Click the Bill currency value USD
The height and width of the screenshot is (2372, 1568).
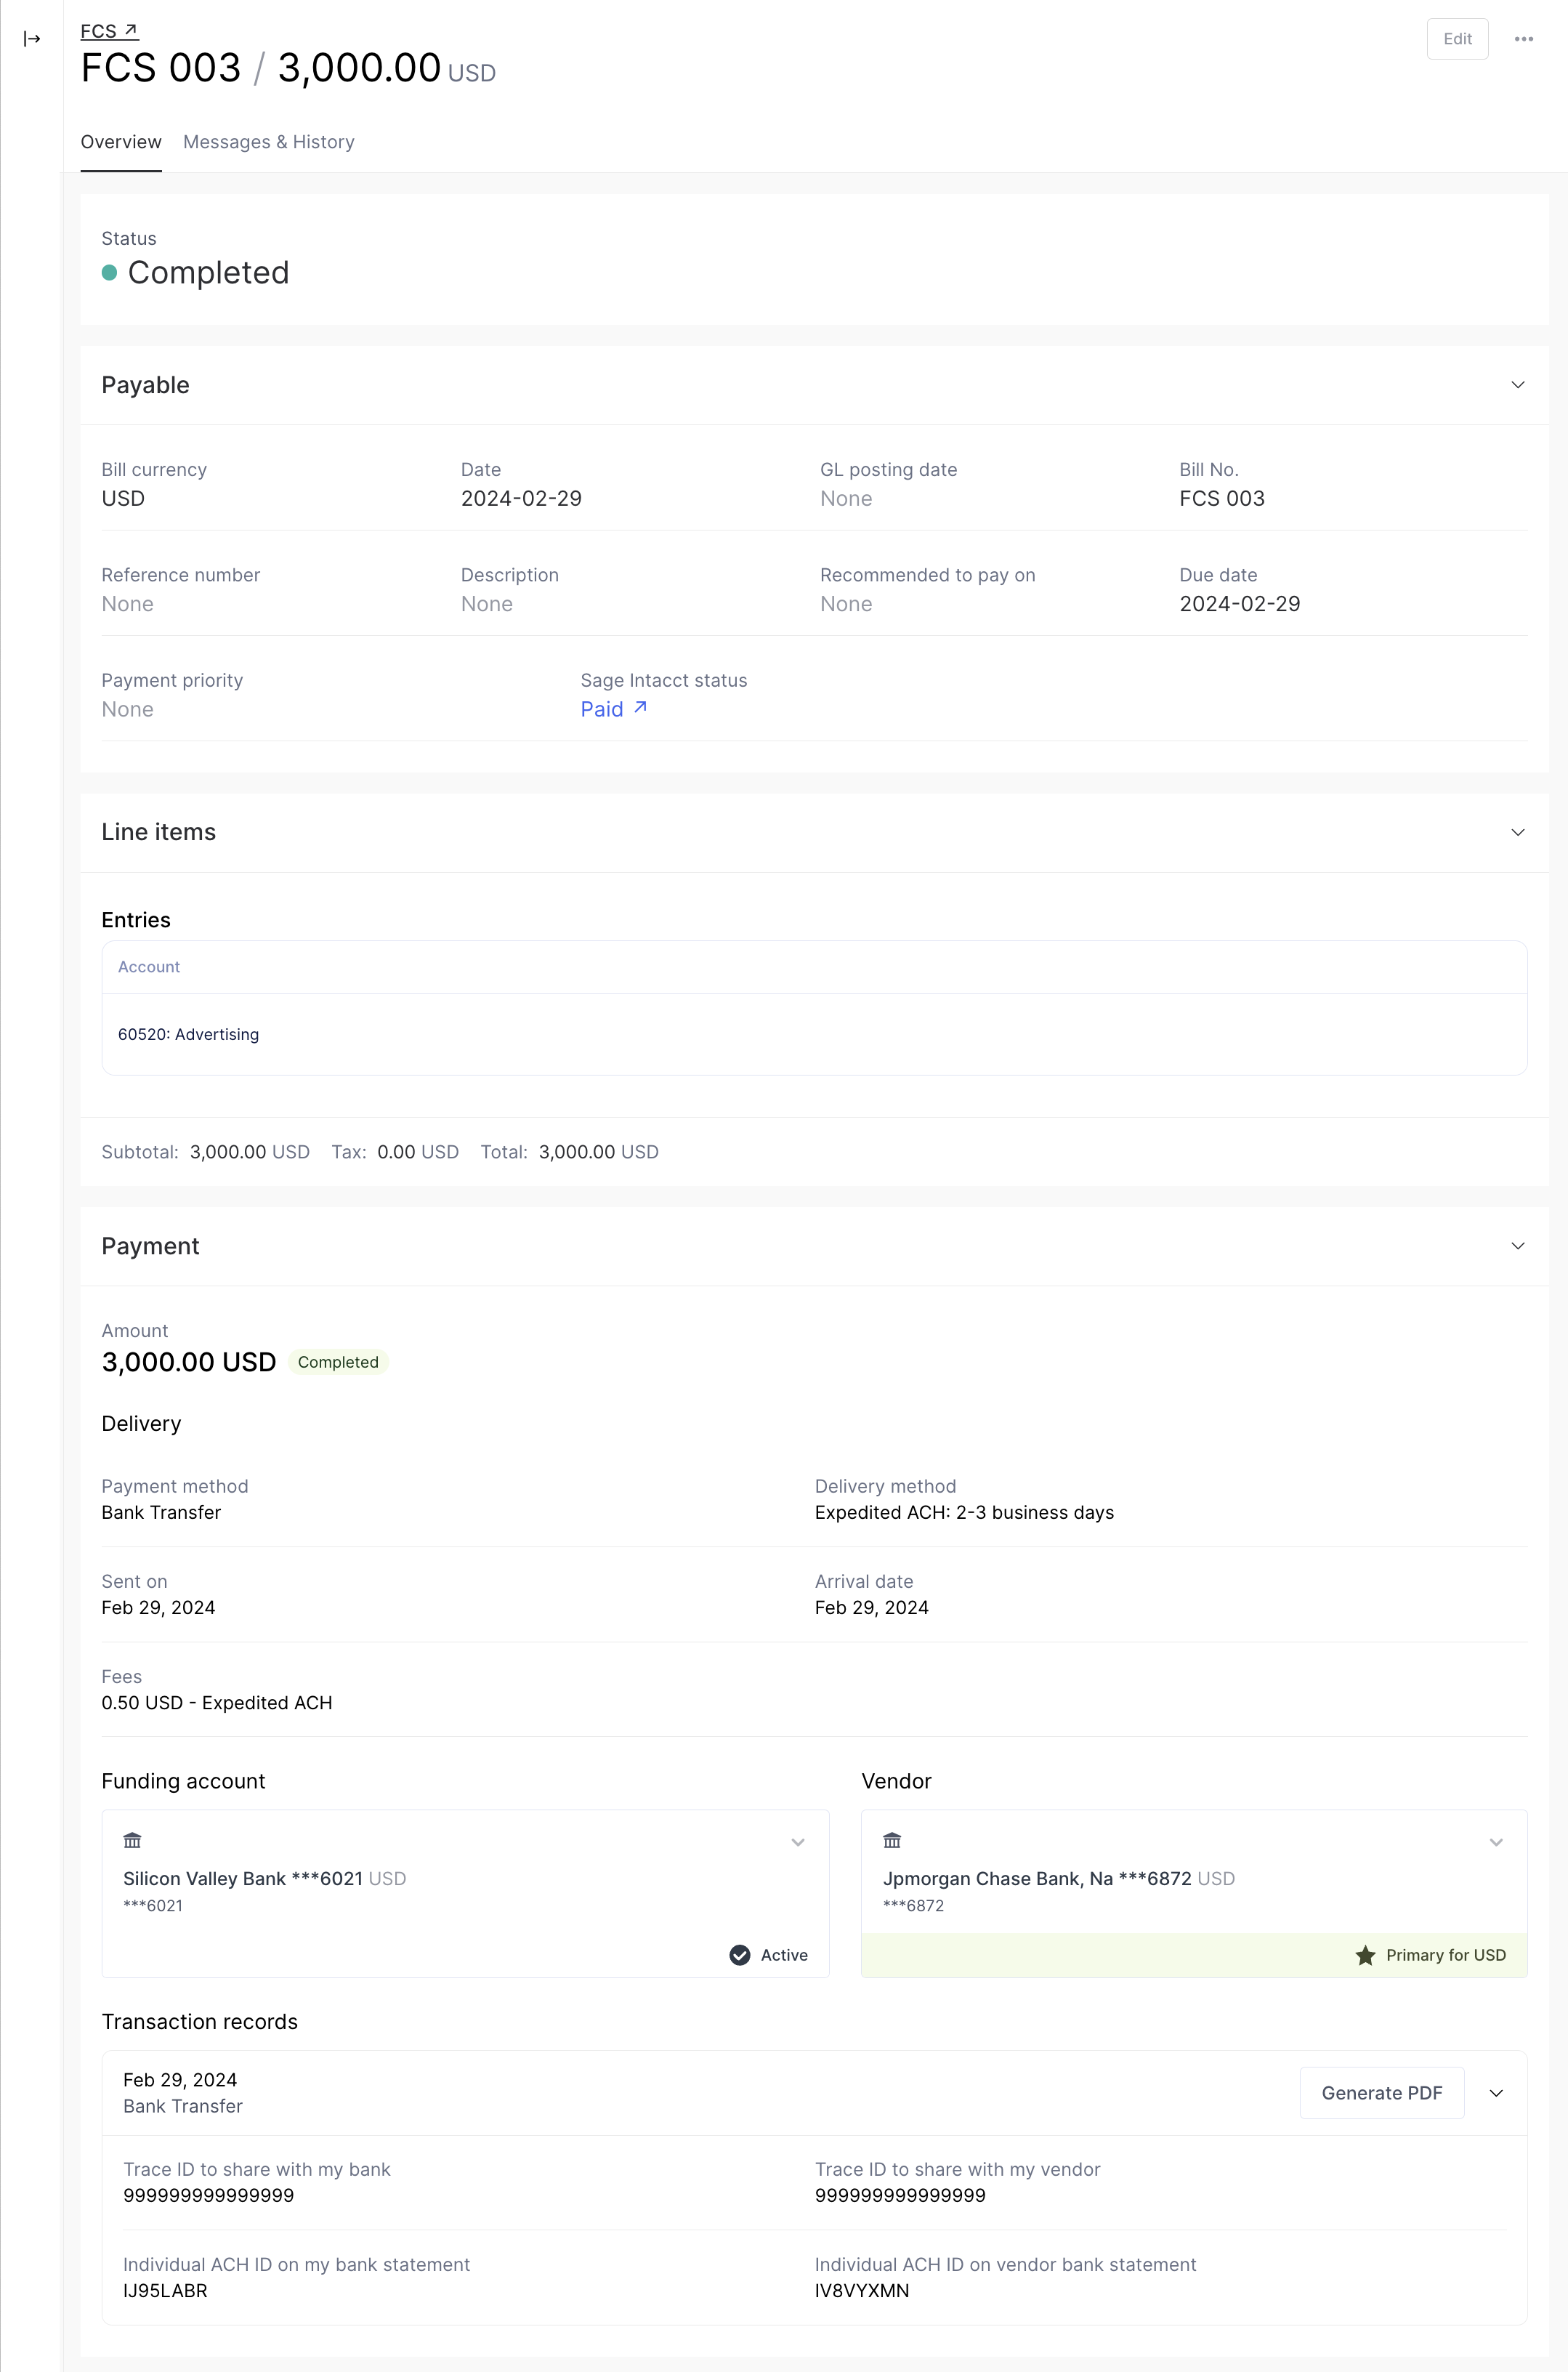[123, 498]
